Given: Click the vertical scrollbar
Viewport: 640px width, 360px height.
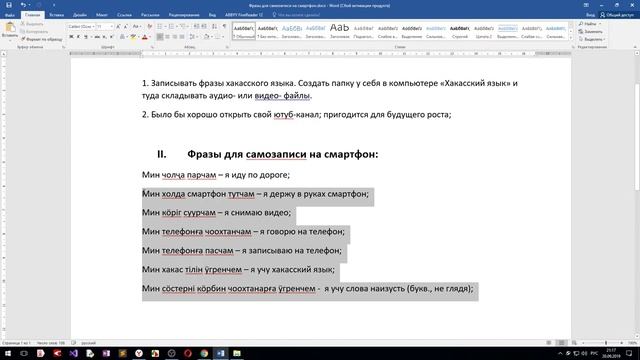Looking at the screenshot, I should point(637,137).
